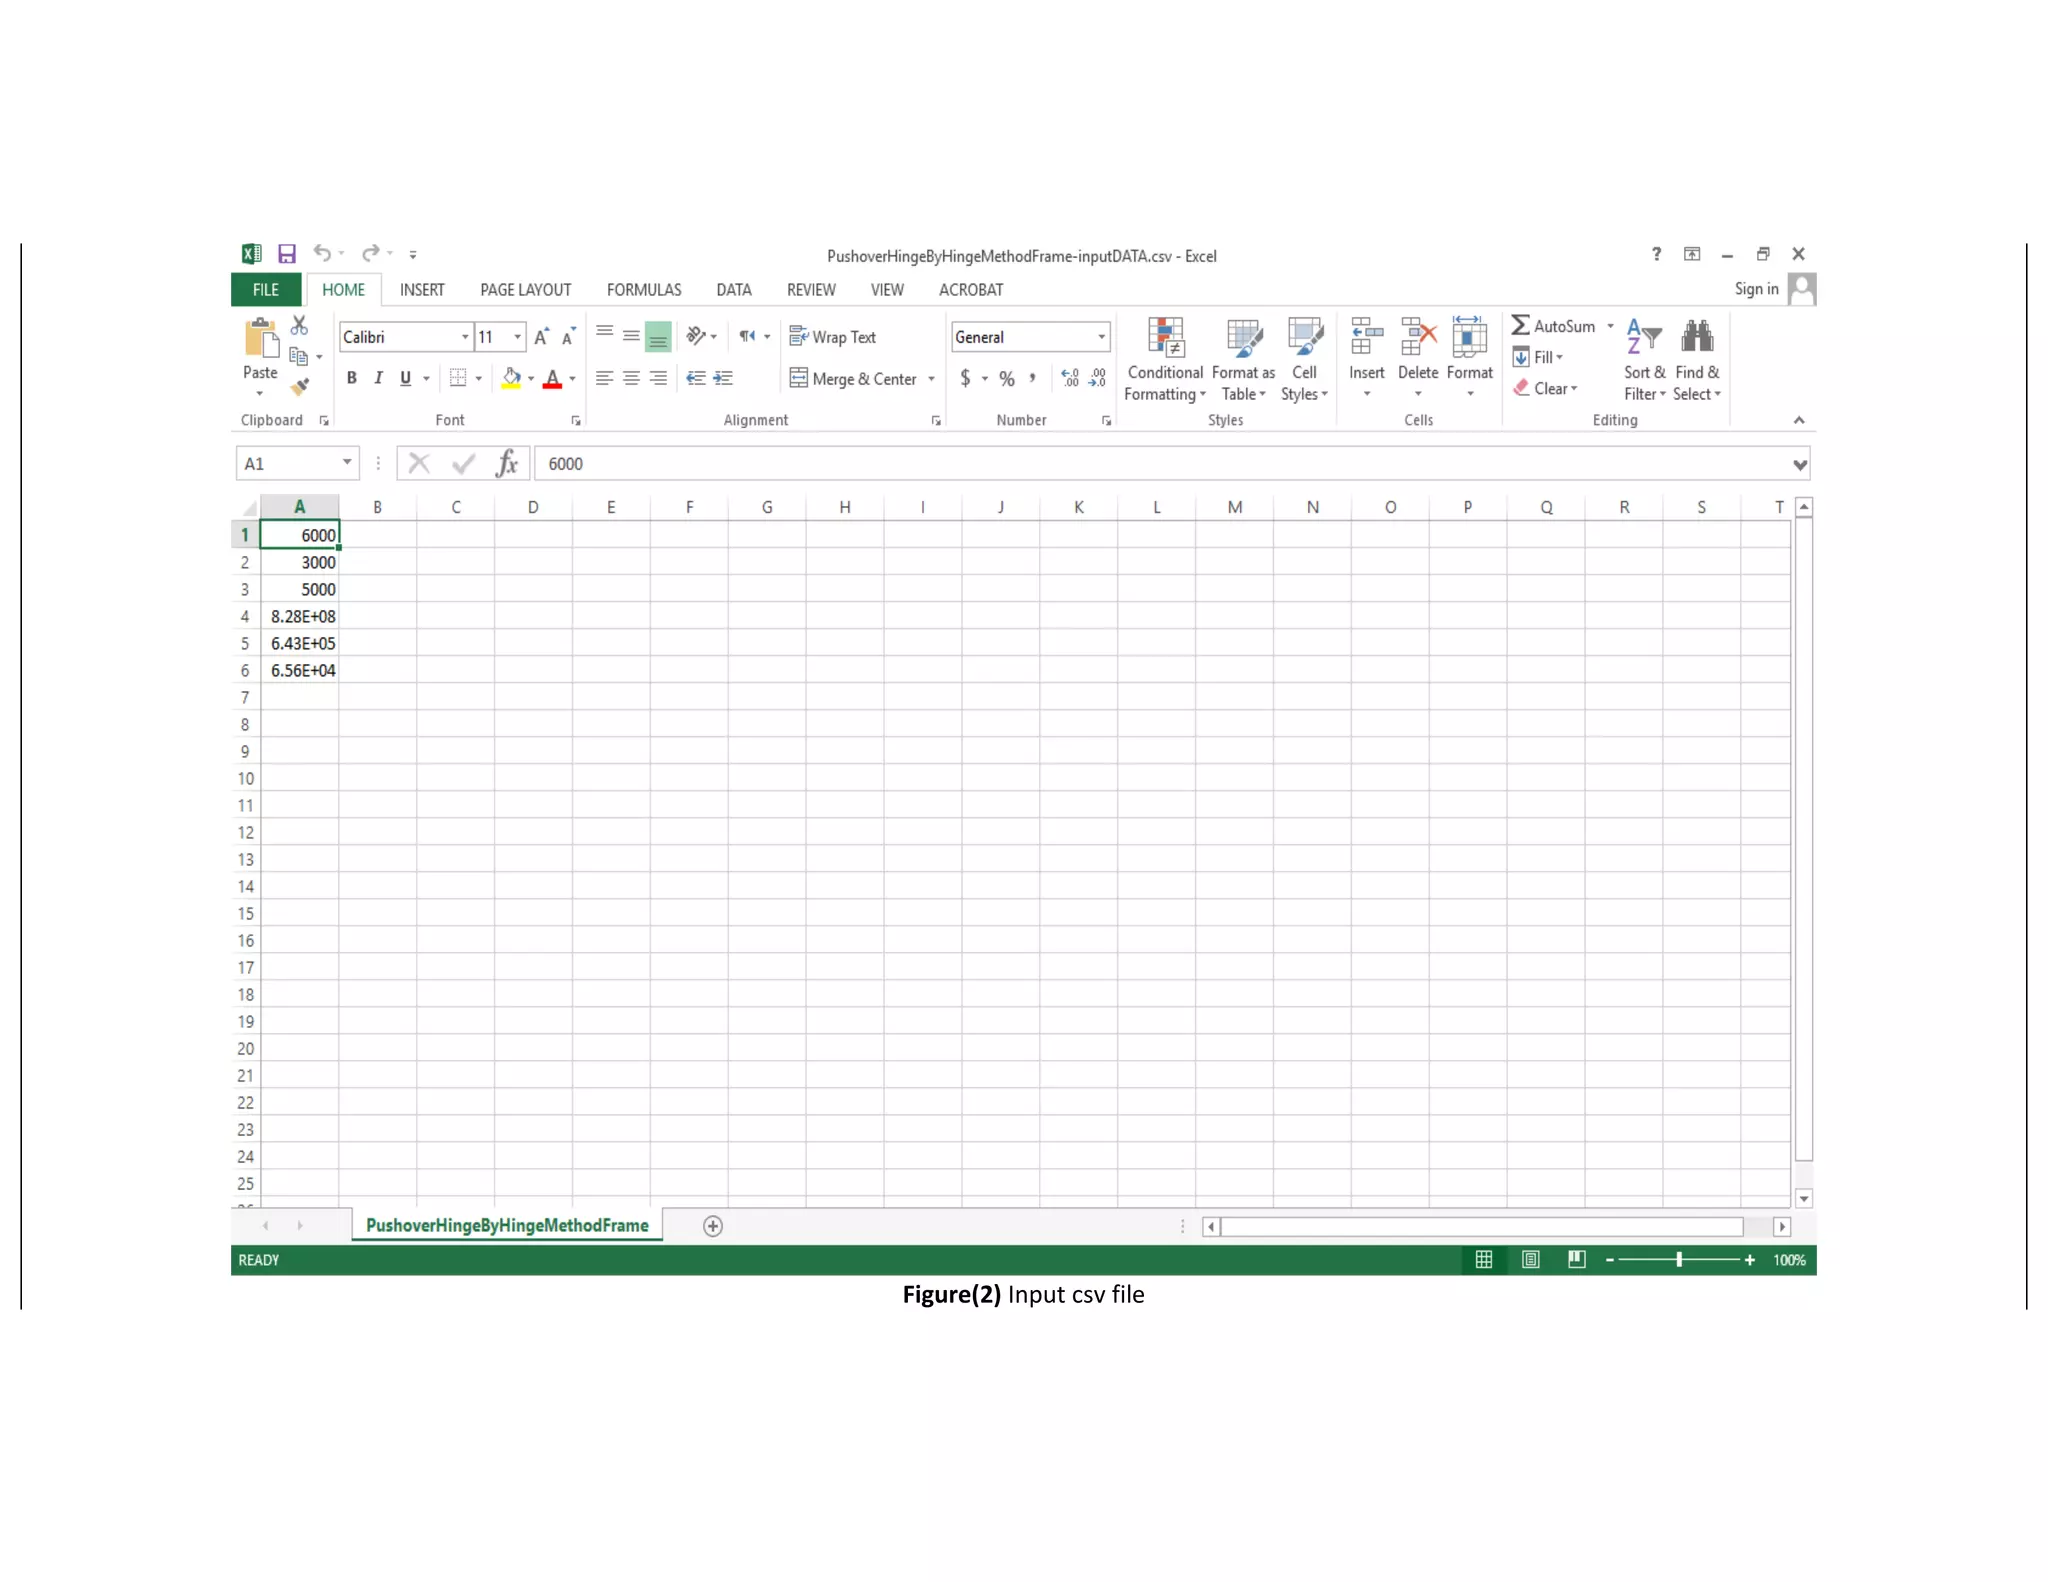Viewport: 2048px width, 1582px height.
Task: Open Format as Table gallery
Action: pos(1244,360)
